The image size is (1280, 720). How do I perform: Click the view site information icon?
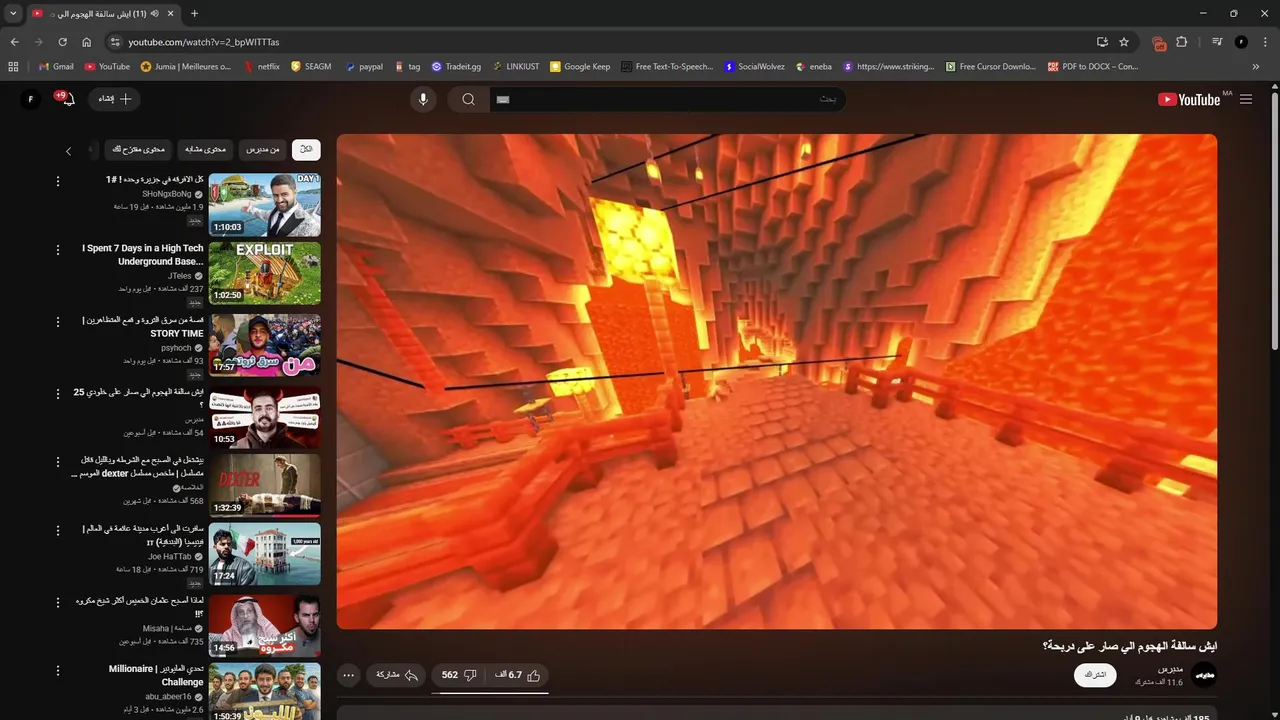point(115,42)
